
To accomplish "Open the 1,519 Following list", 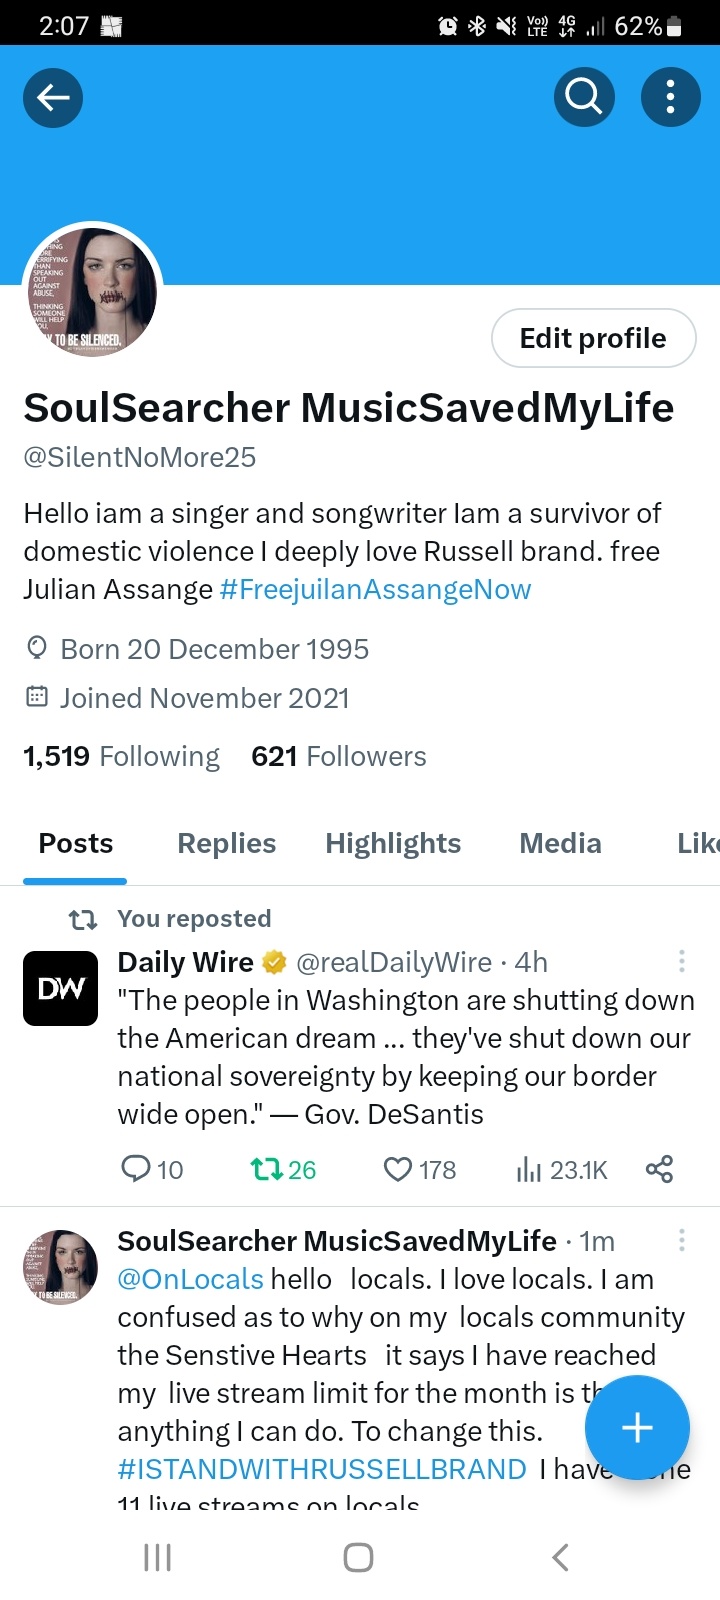I will 122,756.
